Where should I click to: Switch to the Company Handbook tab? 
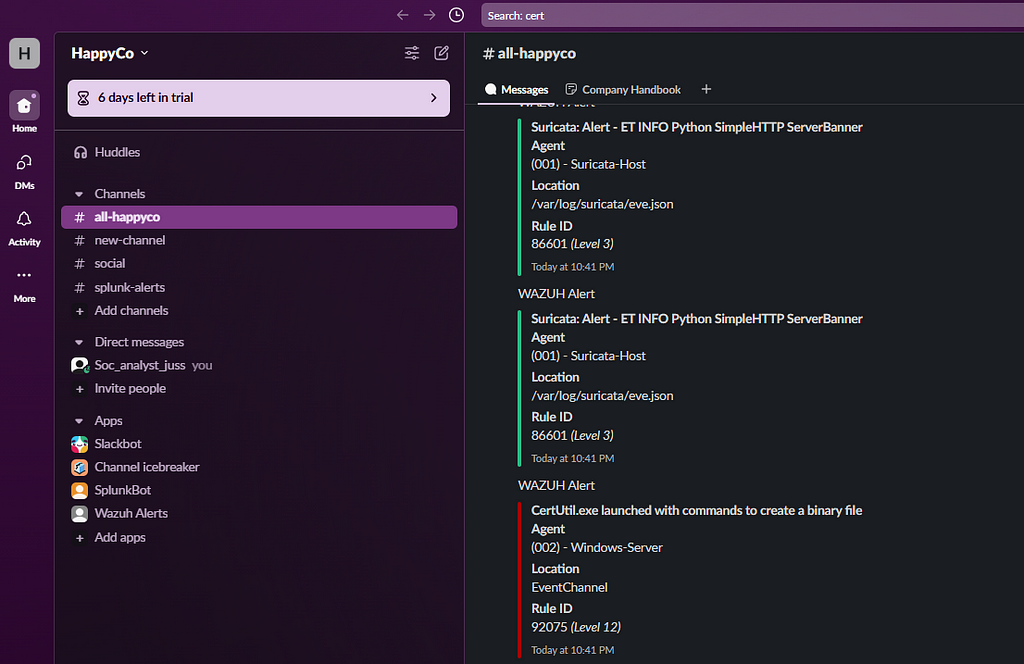623,89
